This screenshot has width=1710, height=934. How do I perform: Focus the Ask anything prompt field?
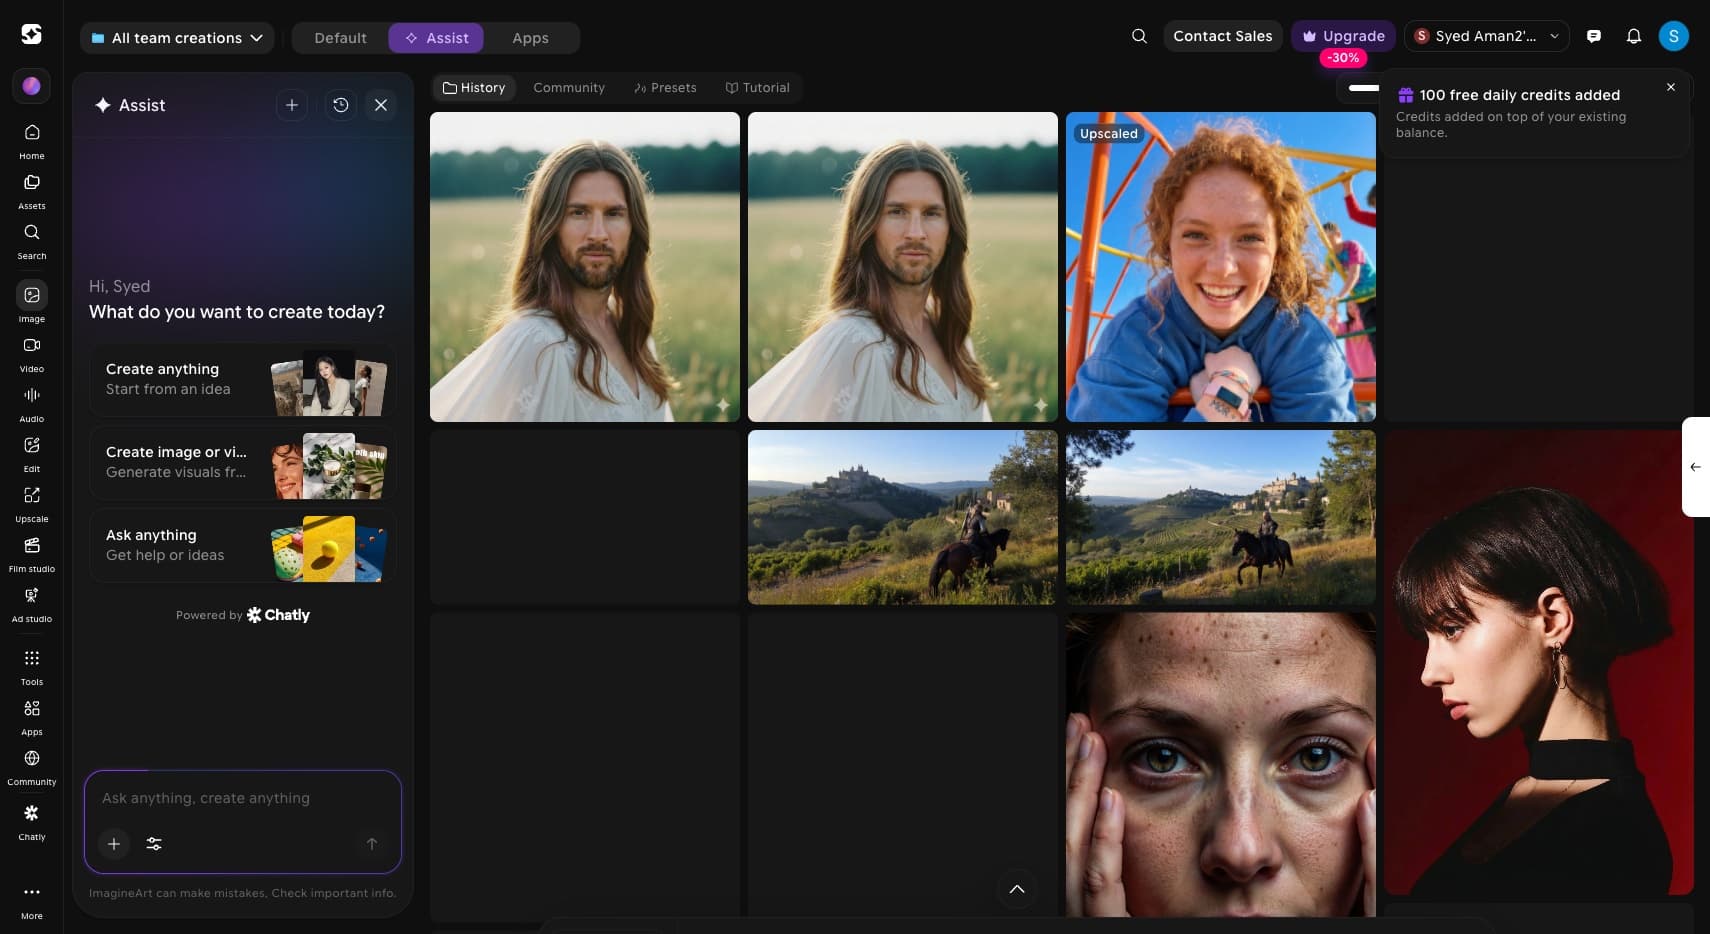243,798
